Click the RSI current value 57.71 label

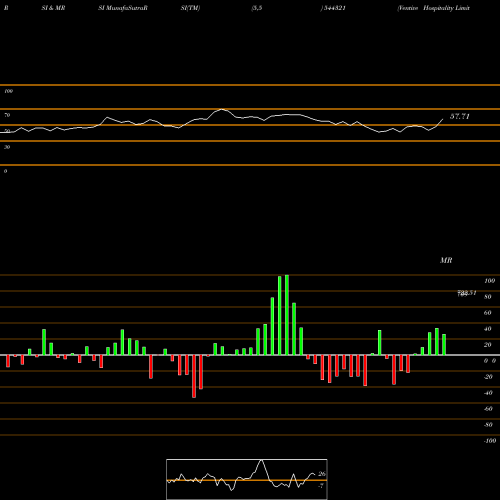[x=460, y=116]
